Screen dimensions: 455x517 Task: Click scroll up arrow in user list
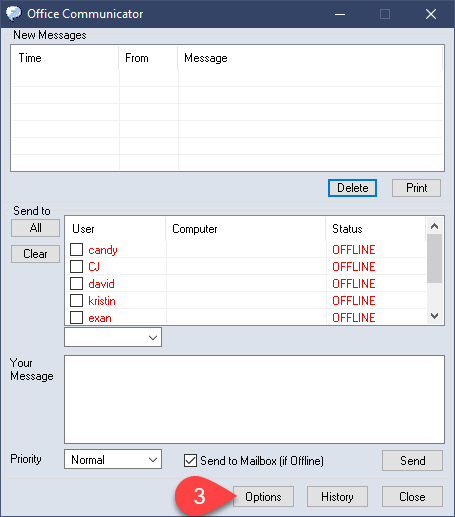[434, 226]
